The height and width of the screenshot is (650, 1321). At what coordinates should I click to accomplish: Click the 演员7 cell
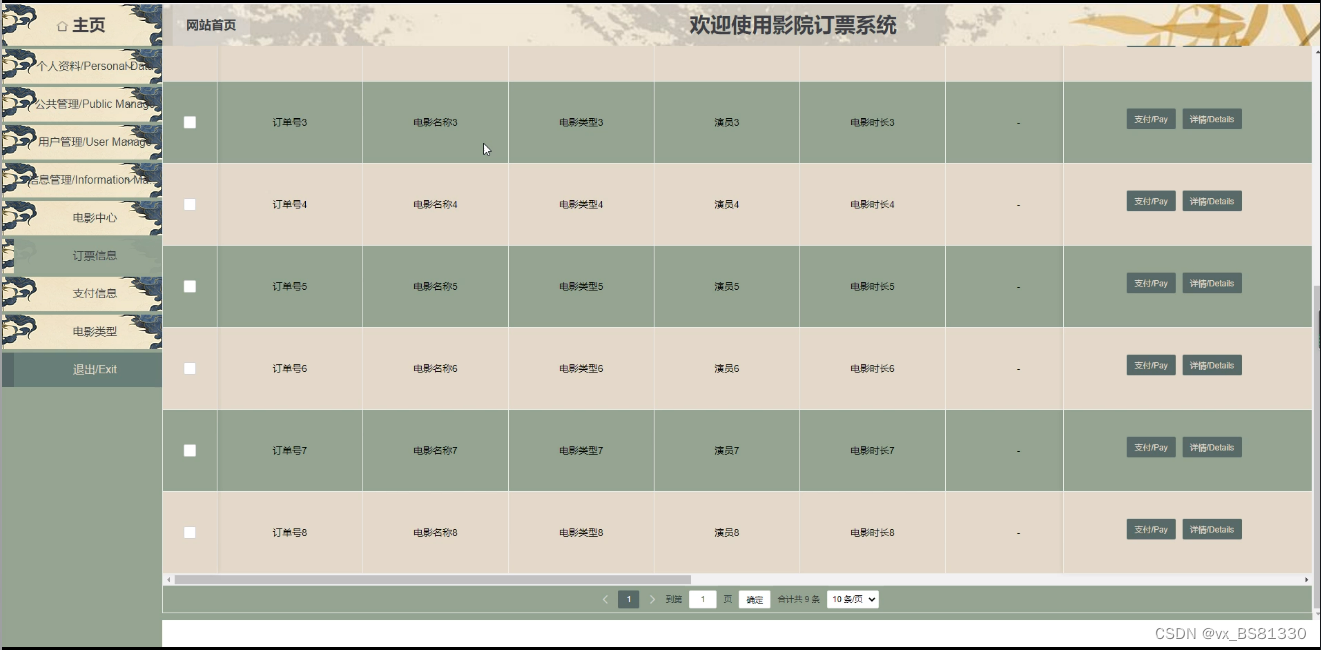pos(727,450)
